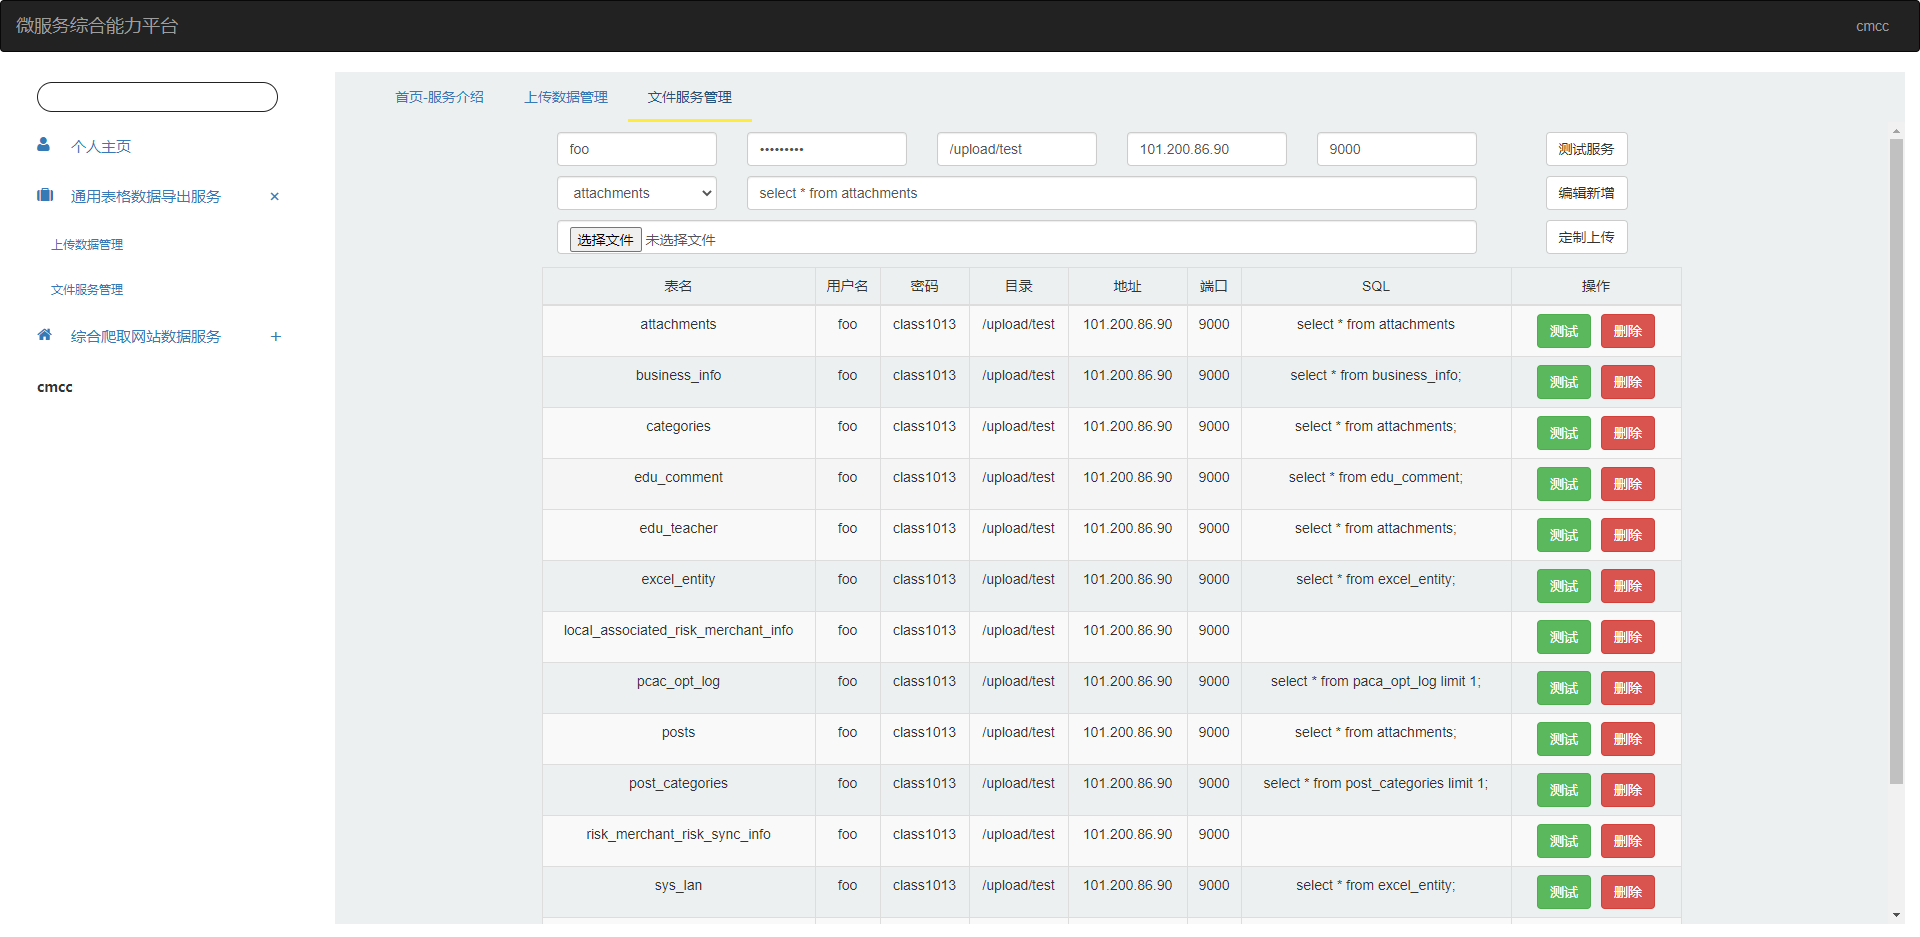Click the 定制上传 button
Viewport: 1920px width, 937px height.
[1586, 237]
